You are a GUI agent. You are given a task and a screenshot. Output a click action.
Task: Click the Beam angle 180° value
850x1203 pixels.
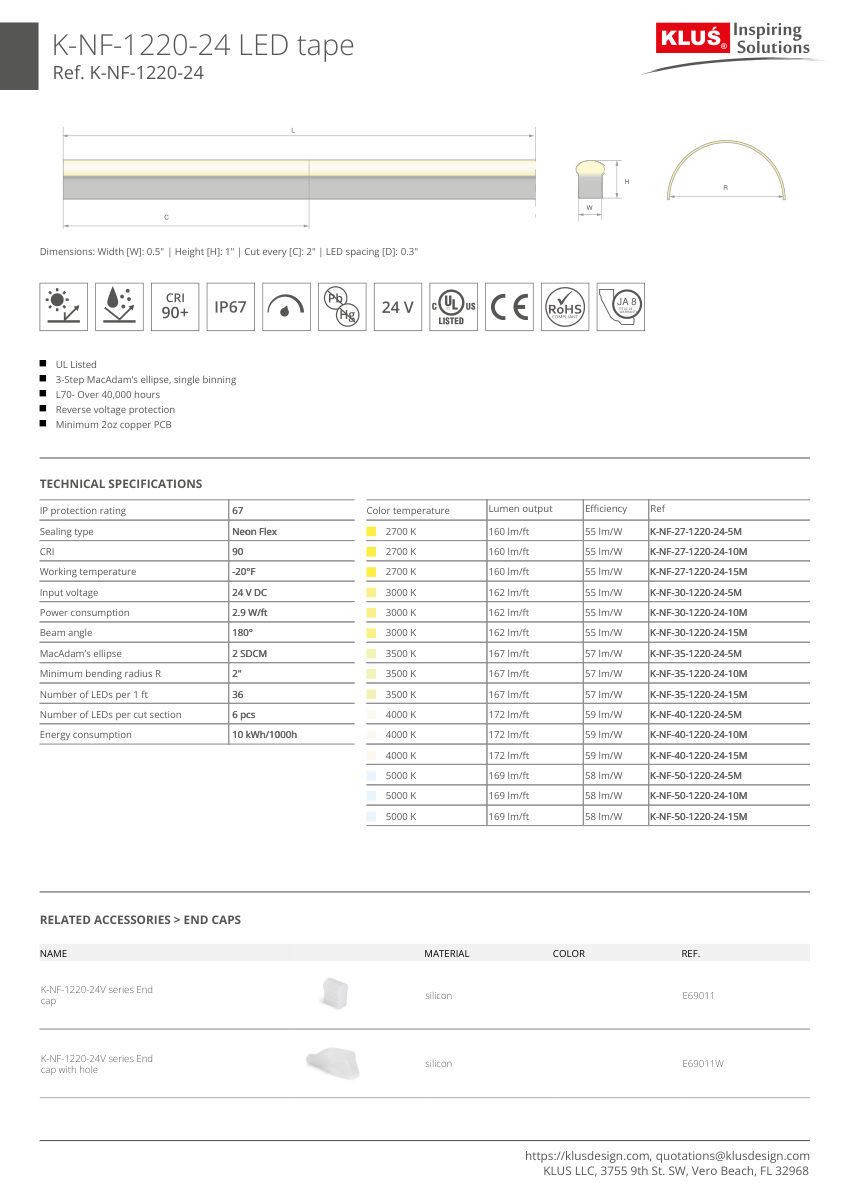(242, 632)
